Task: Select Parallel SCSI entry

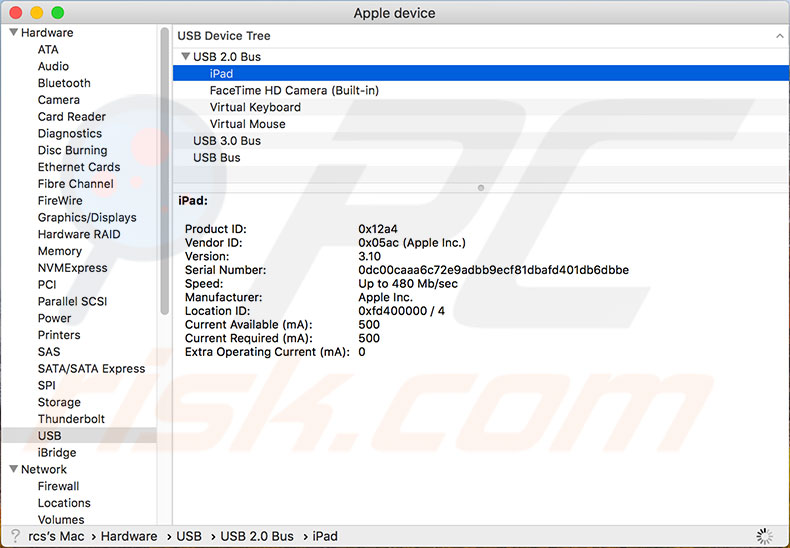Action: (x=73, y=301)
